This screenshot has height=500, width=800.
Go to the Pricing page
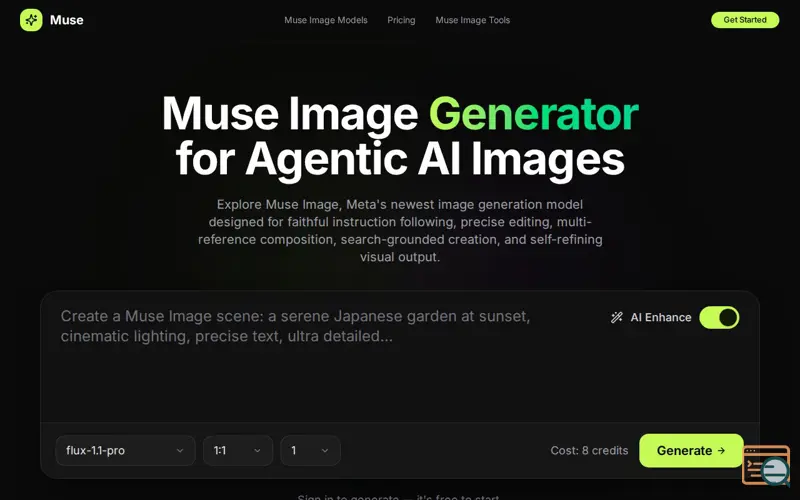click(x=401, y=20)
